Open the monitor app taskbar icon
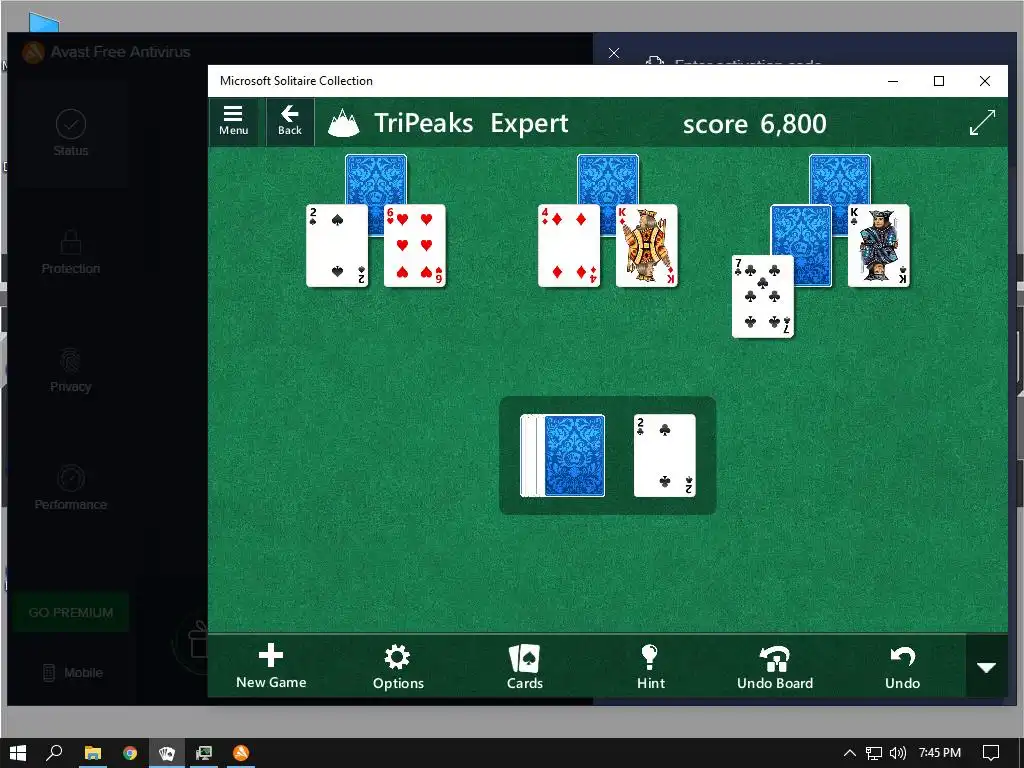1024x768 pixels. coord(204,753)
